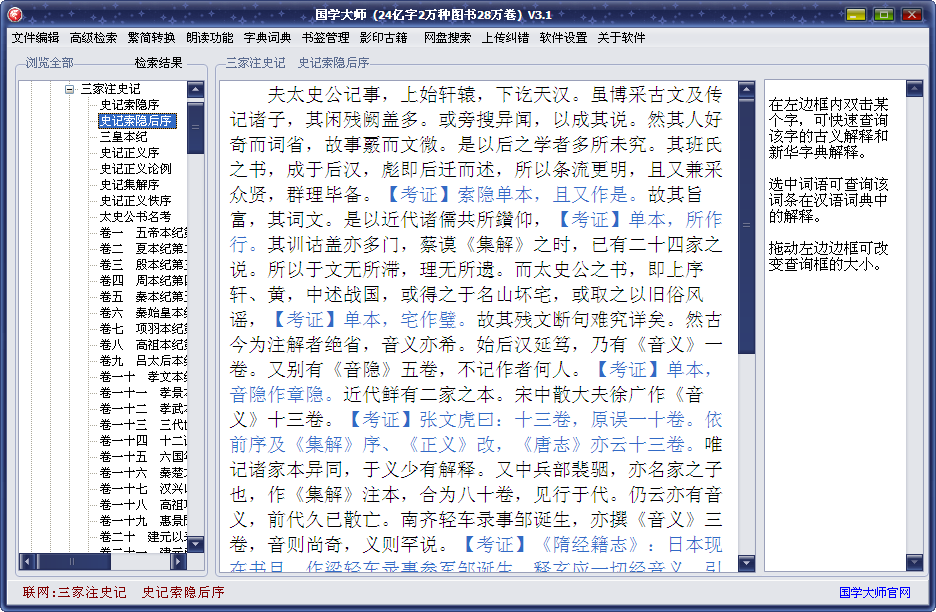The image size is (936, 612).
Task: Click main text scroll-up arrow
Action: point(746,90)
